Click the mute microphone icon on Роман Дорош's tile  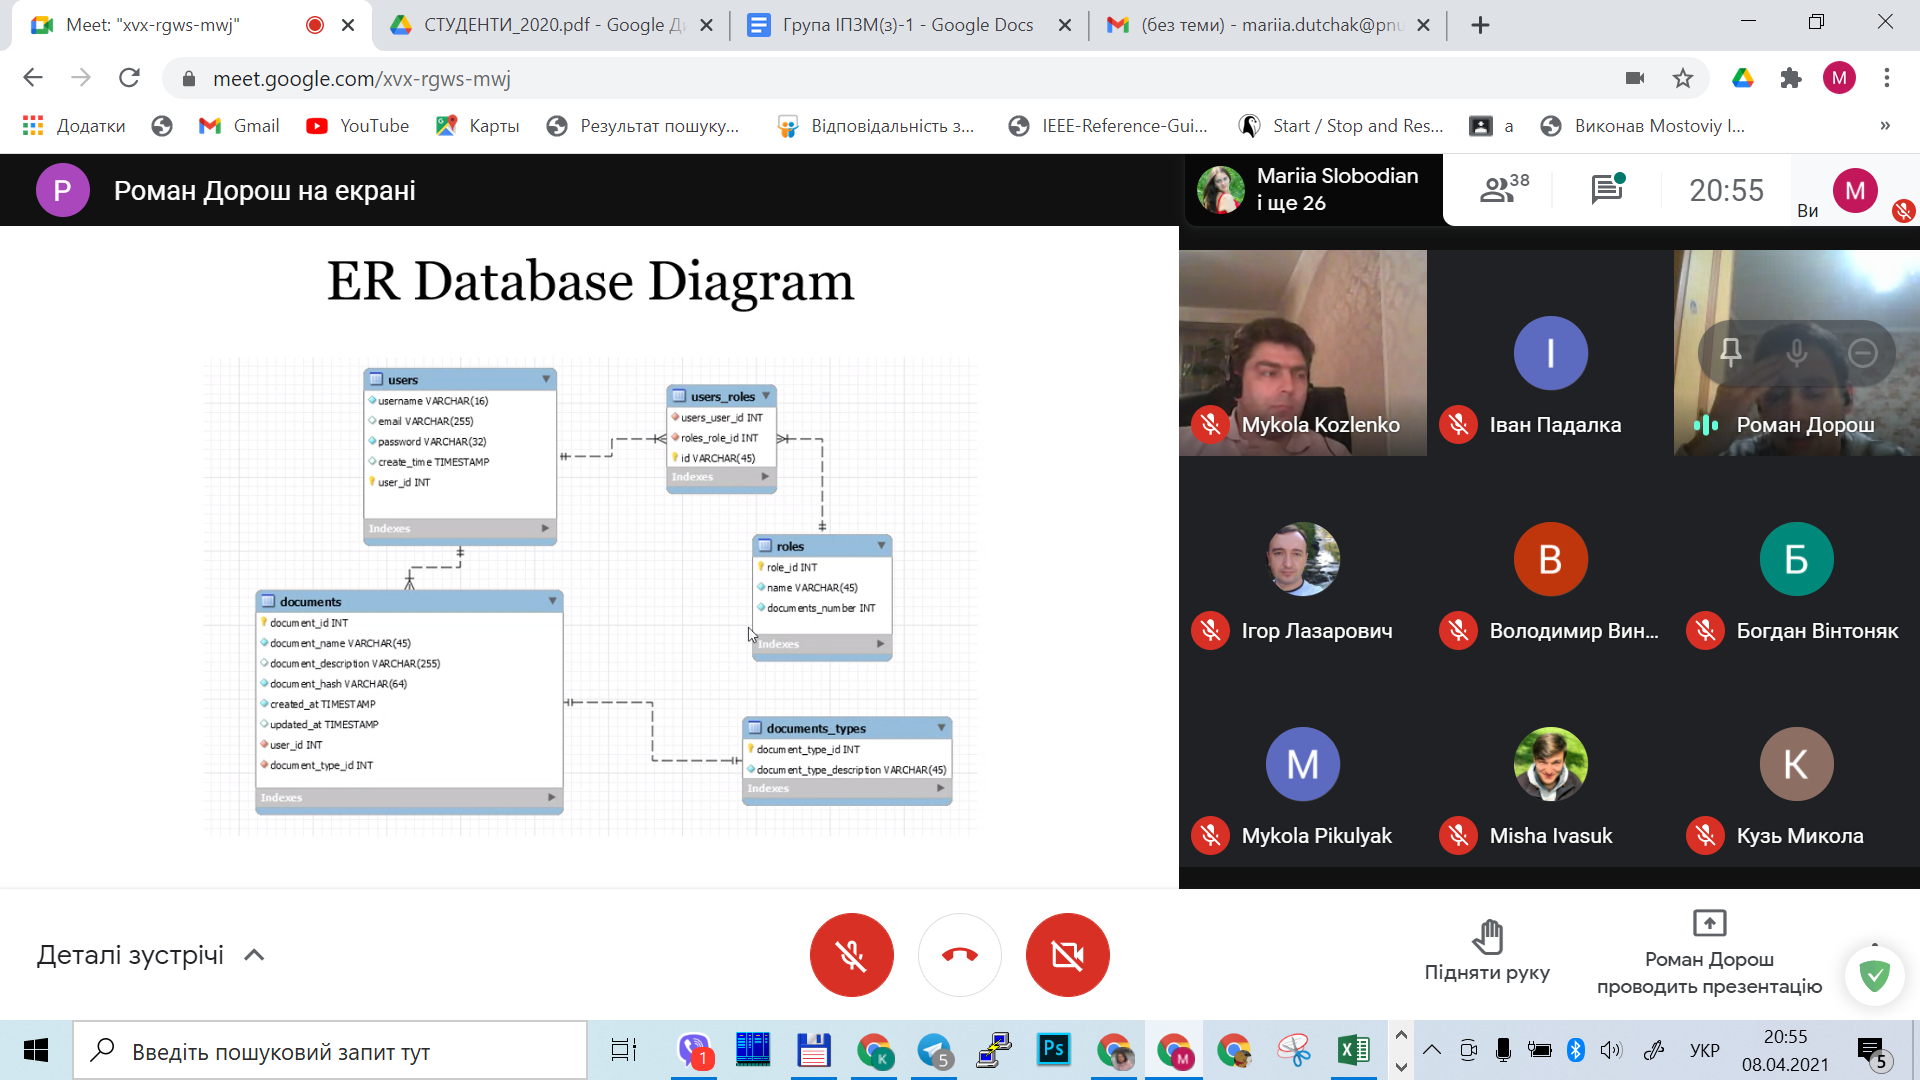pos(1796,352)
